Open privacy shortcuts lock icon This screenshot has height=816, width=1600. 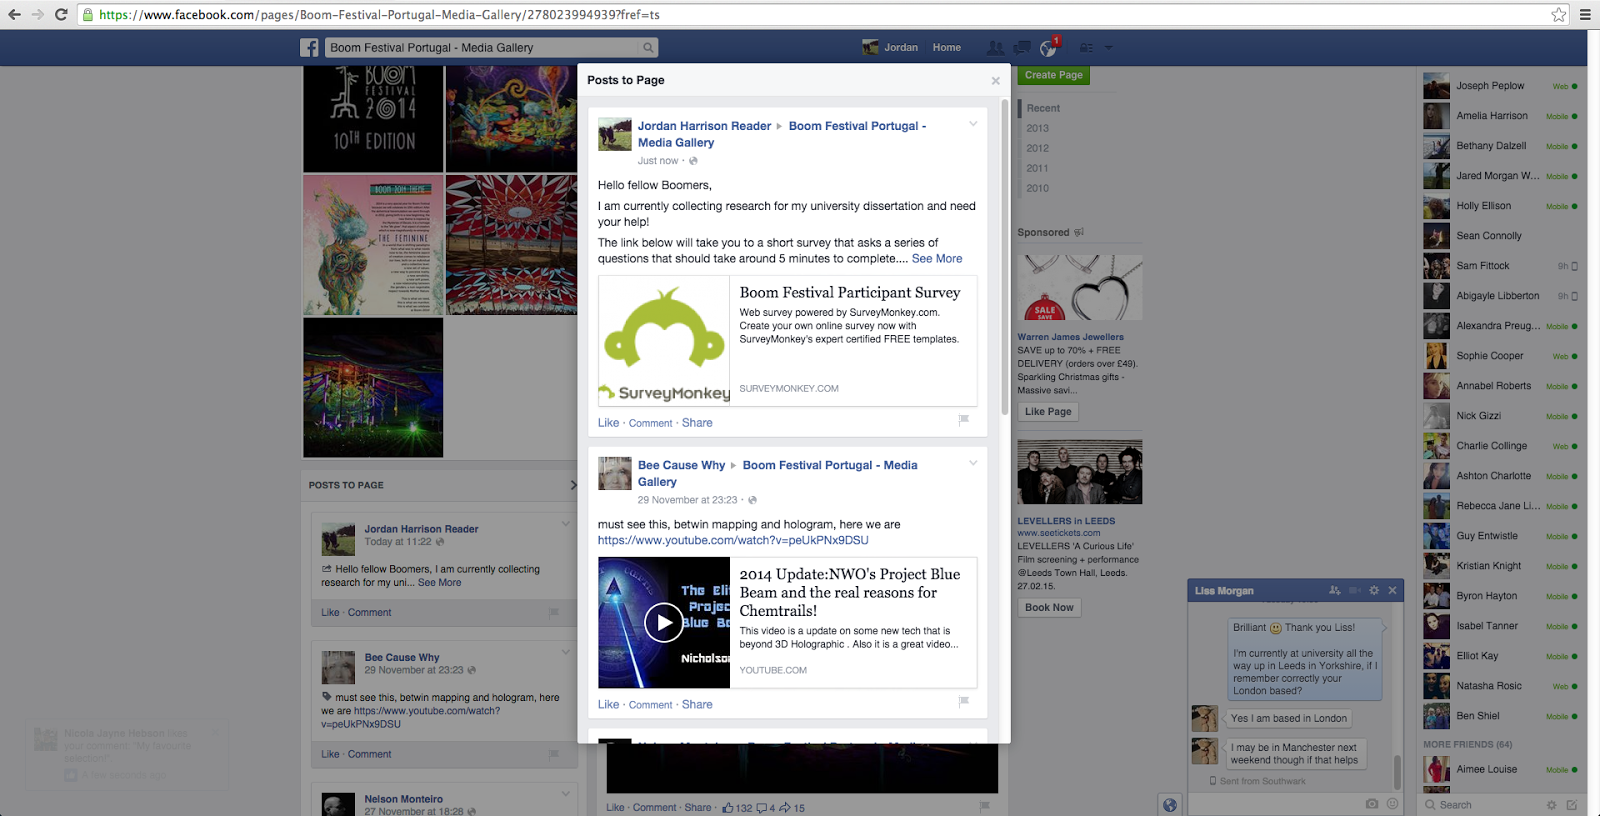[x=1086, y=47]
